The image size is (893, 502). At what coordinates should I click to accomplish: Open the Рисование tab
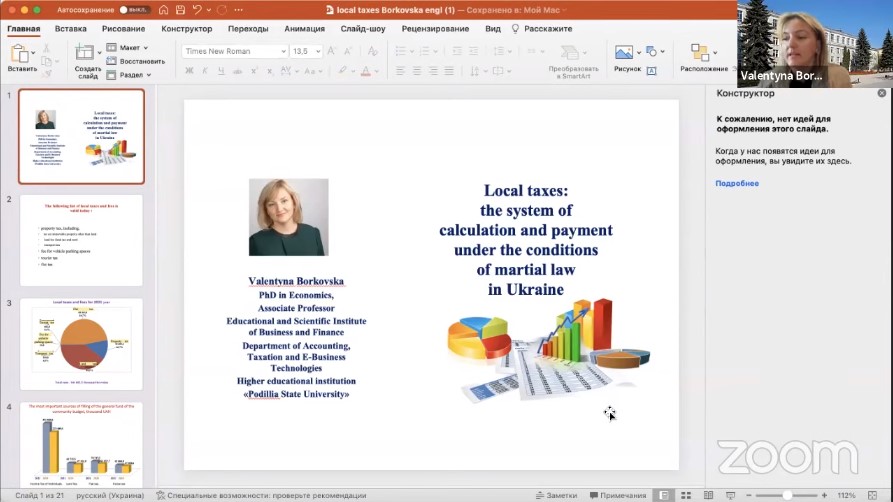(x=124, y=28)
